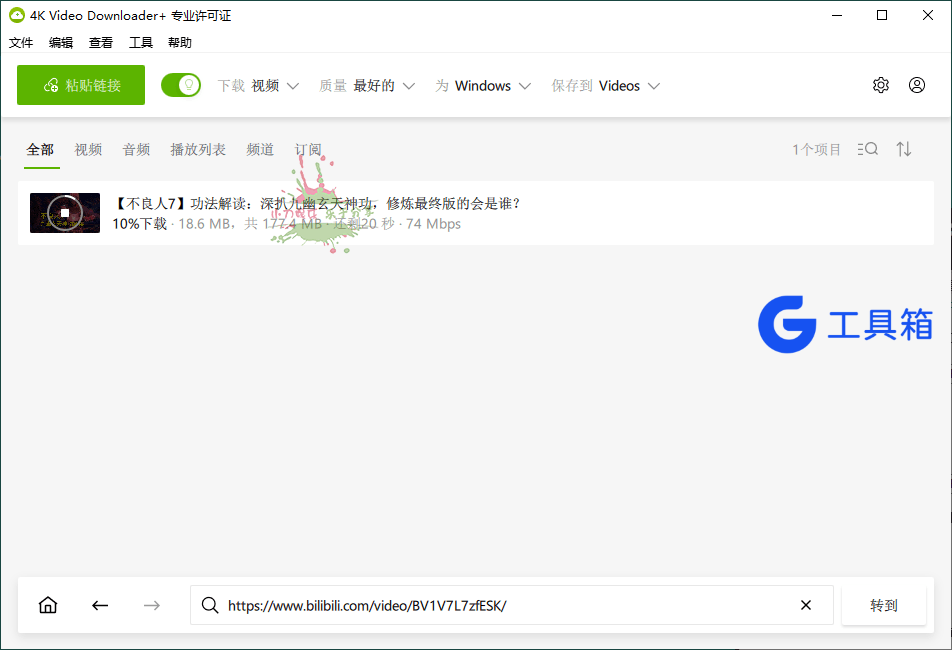Click the 转到 go button
Image resolution: width=952 pixels, height=650 pixels.
884,605
